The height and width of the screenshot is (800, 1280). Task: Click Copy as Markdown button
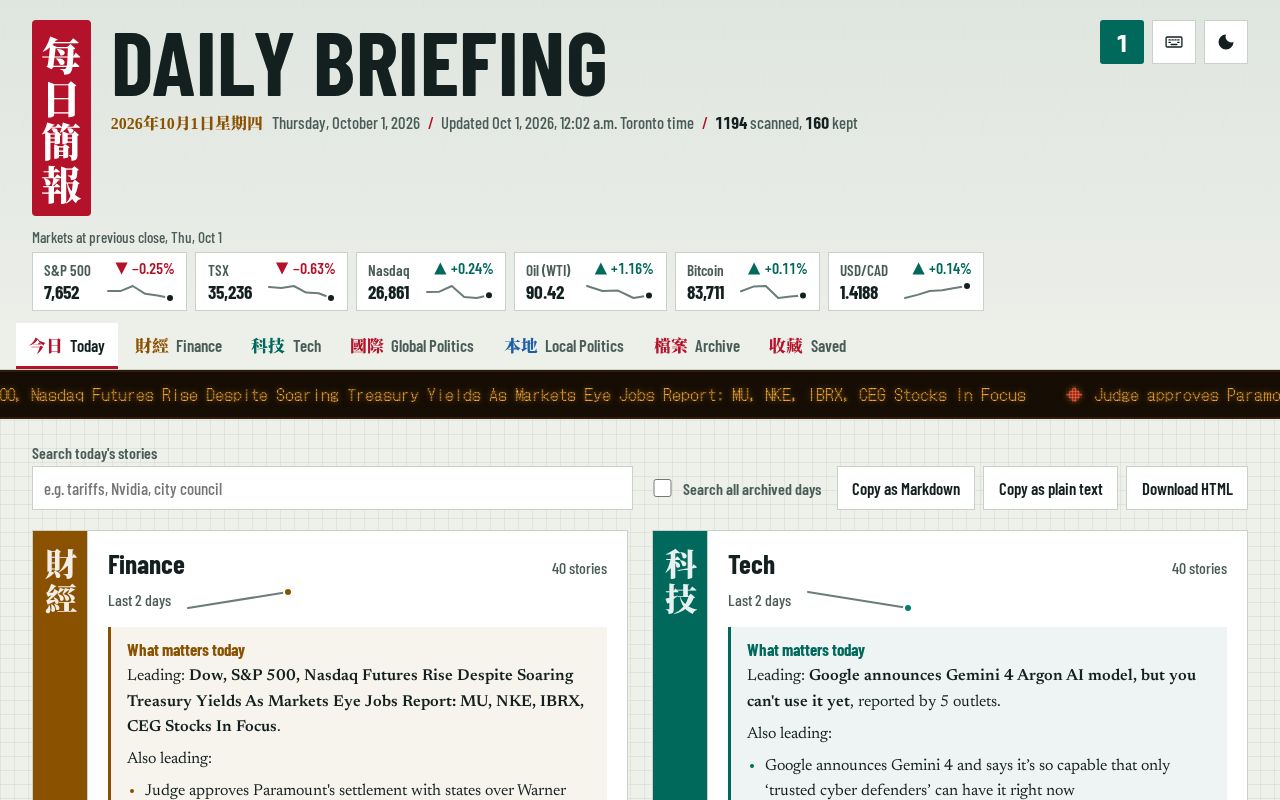[906, 488]
